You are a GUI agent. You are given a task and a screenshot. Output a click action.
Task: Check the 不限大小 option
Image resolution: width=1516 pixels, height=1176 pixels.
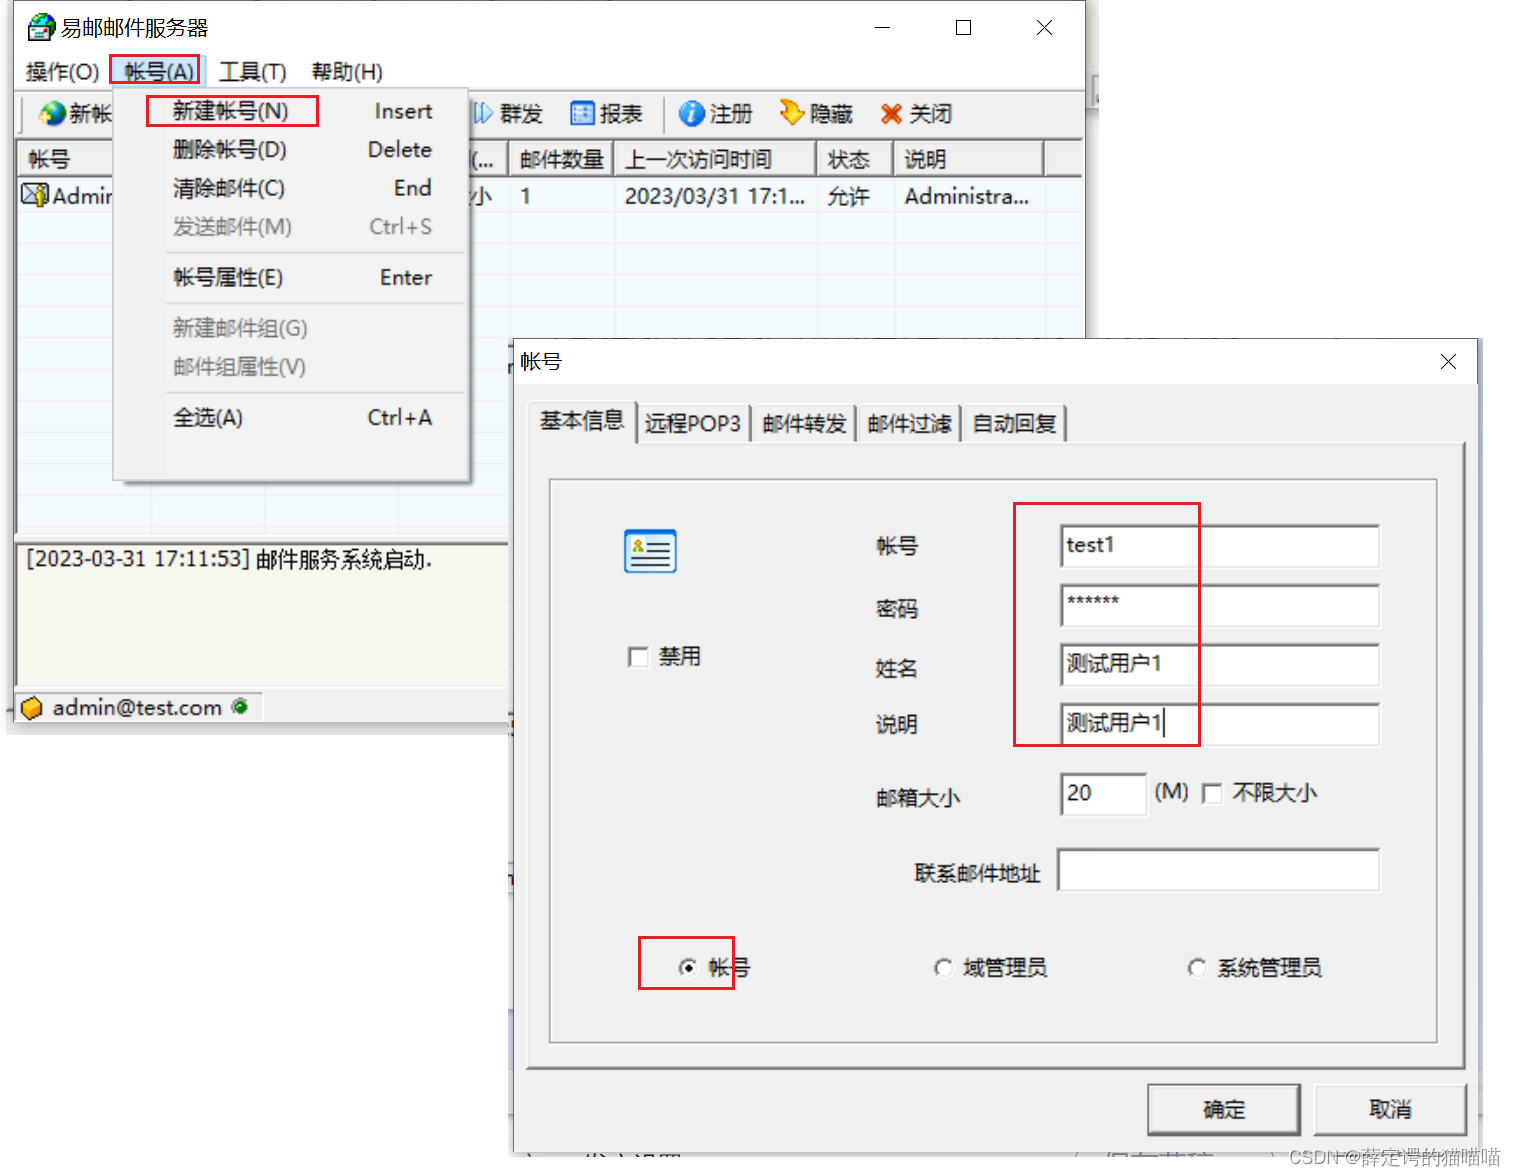click(1212, 792)
